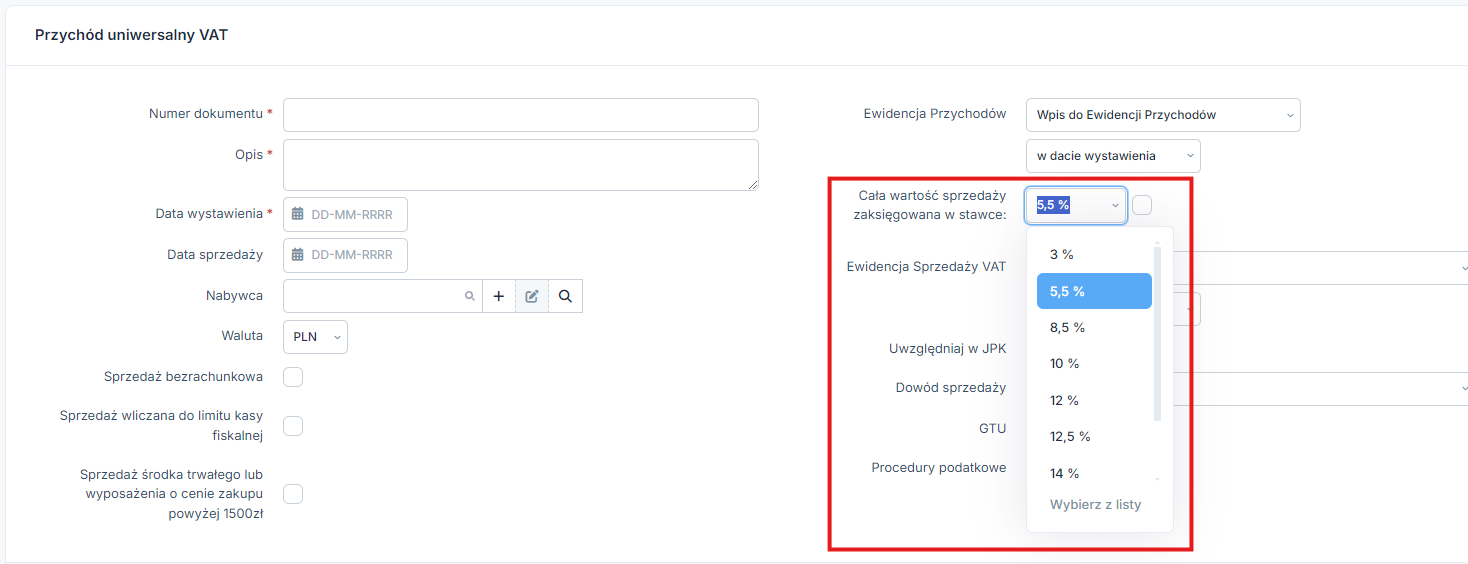The image size is (1468, 564).
Task: Click the plus icon to add Nabywca
Action: tap(499, 296)
